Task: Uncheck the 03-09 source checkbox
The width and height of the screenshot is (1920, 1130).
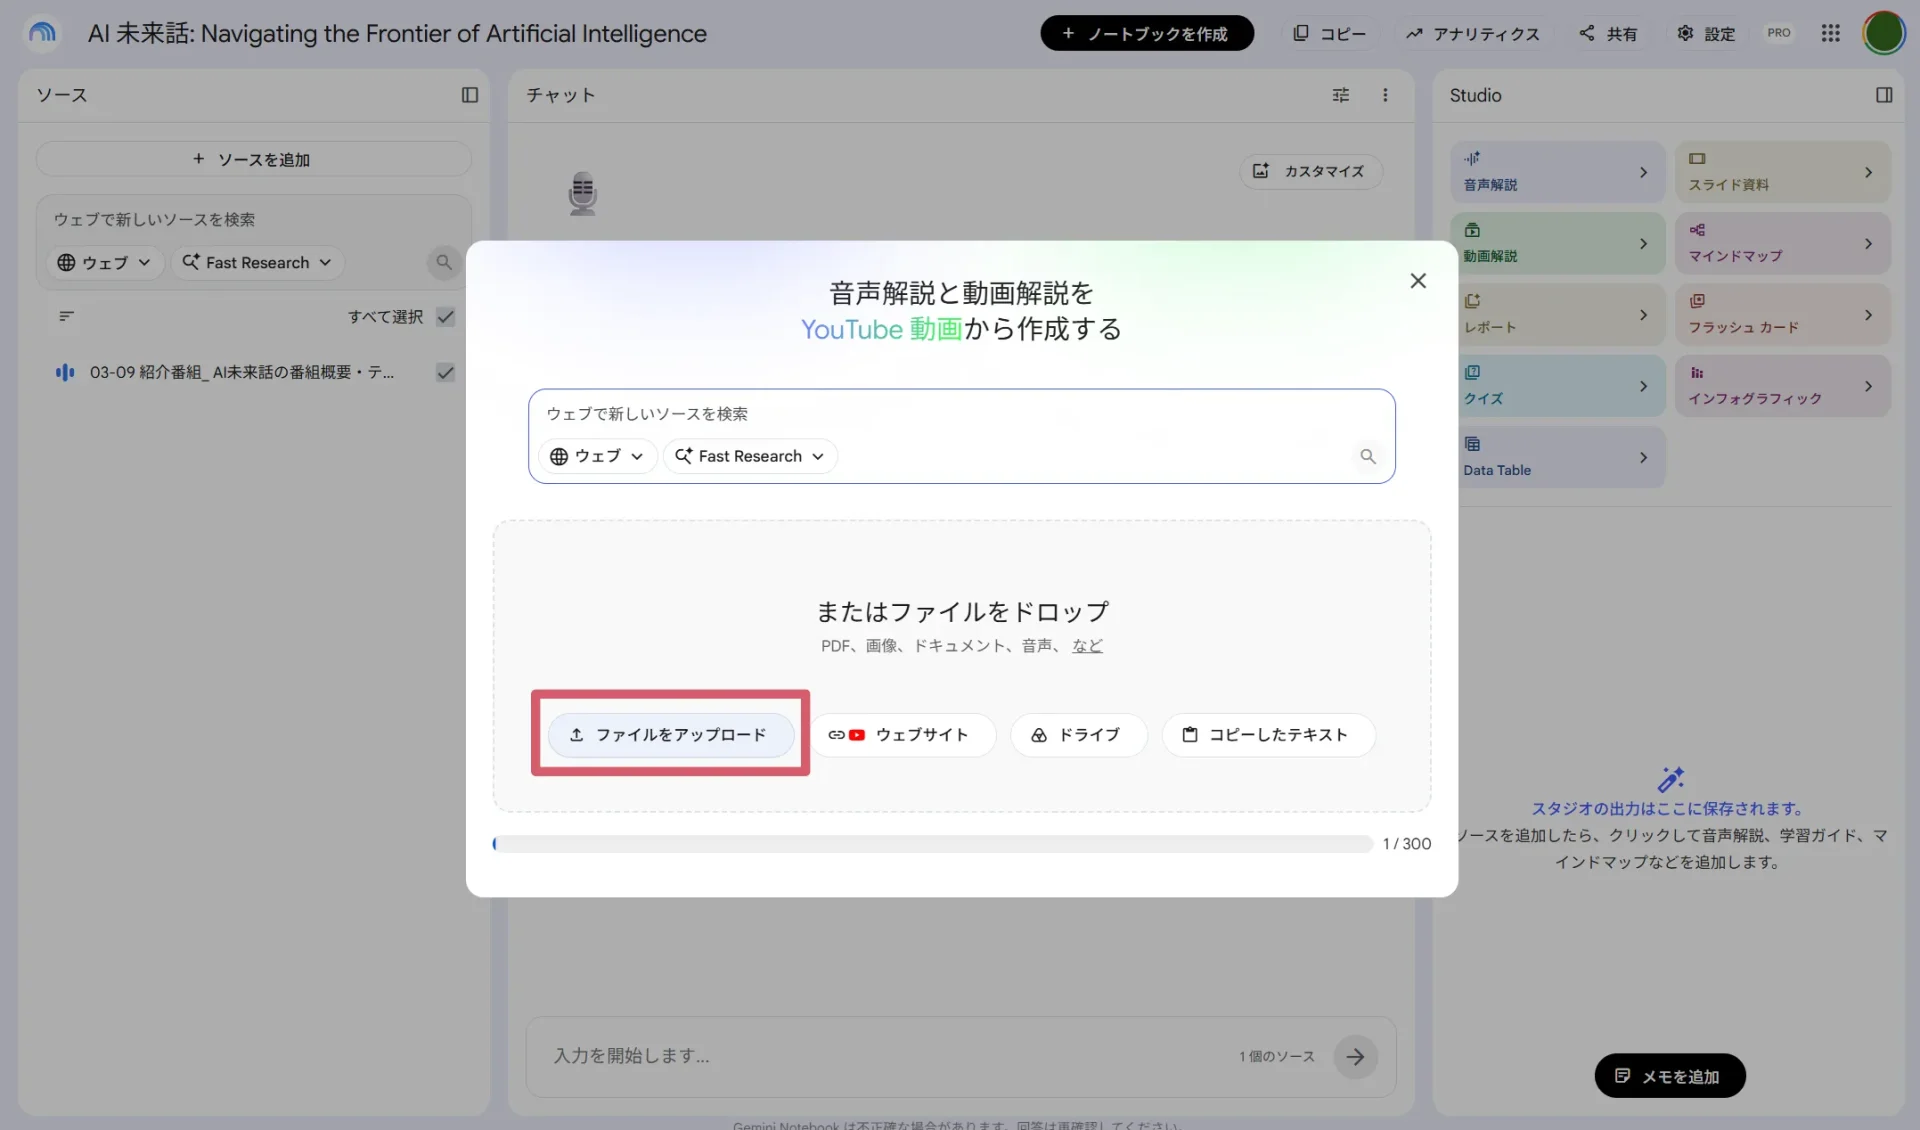Action: pos(446,372)
